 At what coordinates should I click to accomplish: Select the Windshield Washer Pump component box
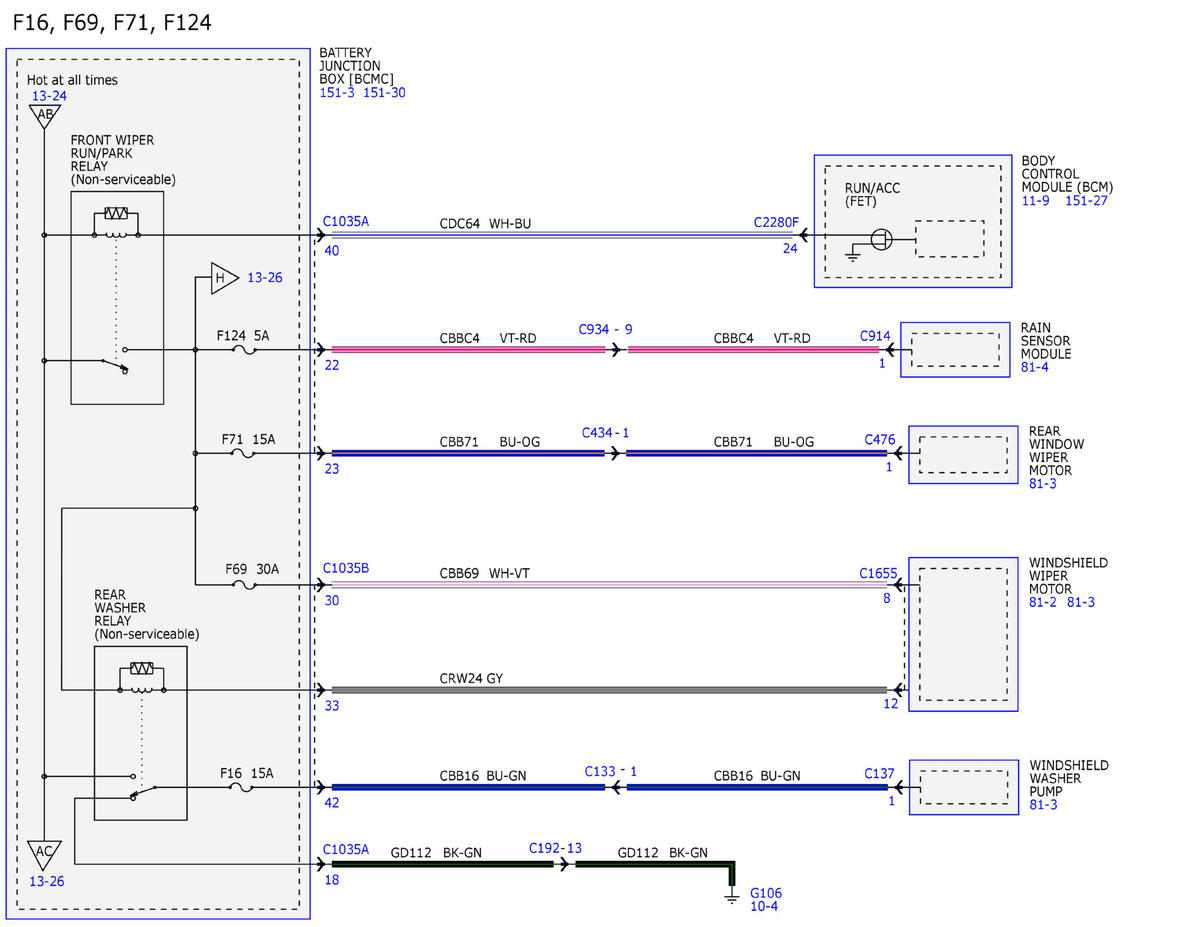click(x=964, y=787)
